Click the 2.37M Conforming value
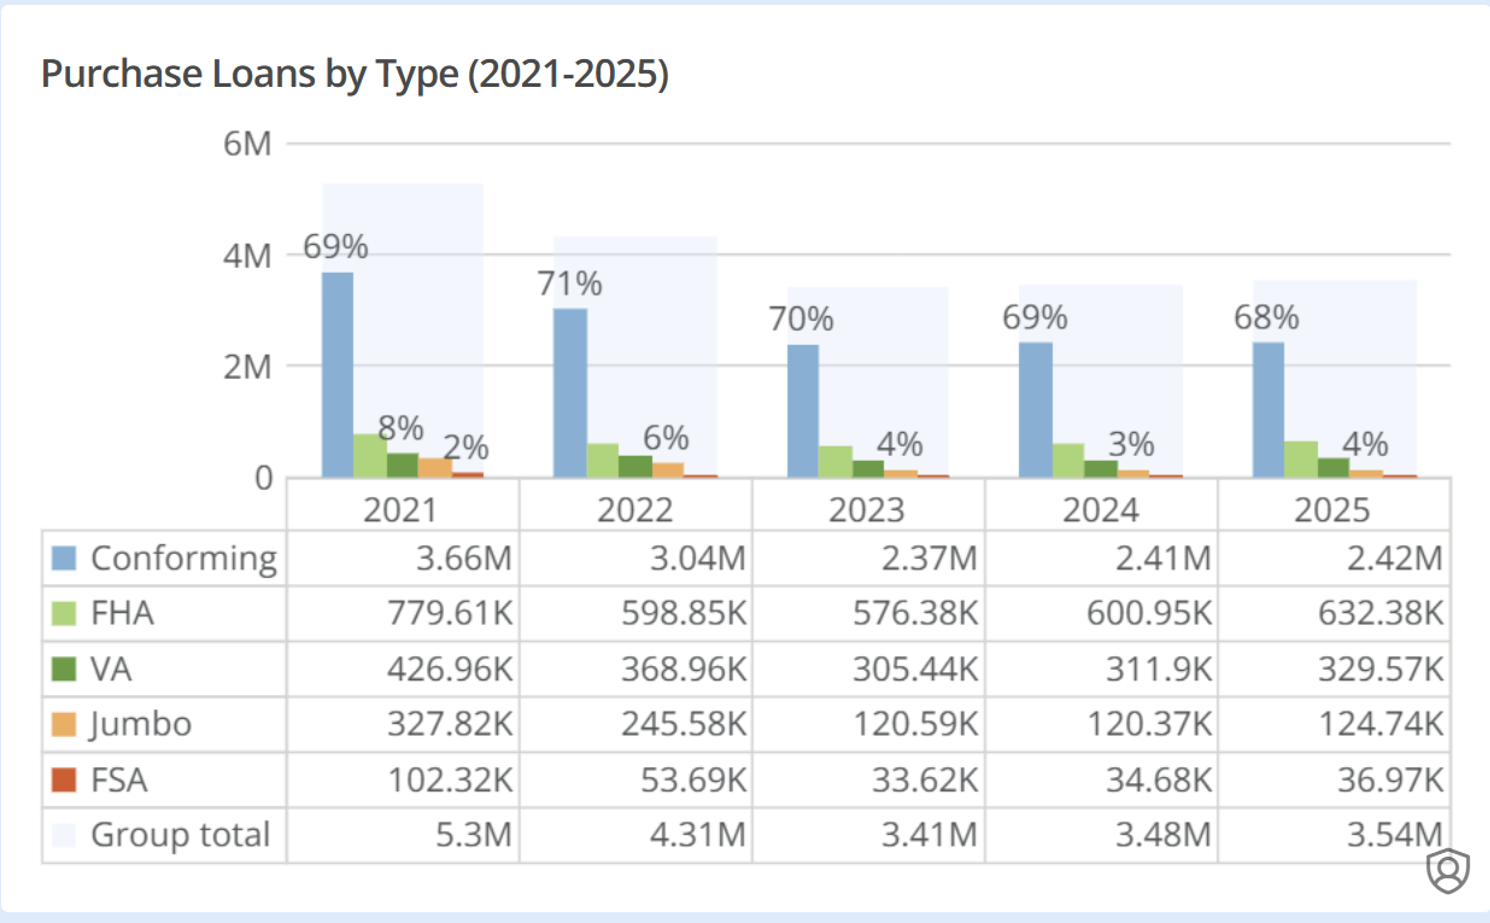The width and height of the screenshot is (1490, 923). pyautogui.click(x=929, y=558)
